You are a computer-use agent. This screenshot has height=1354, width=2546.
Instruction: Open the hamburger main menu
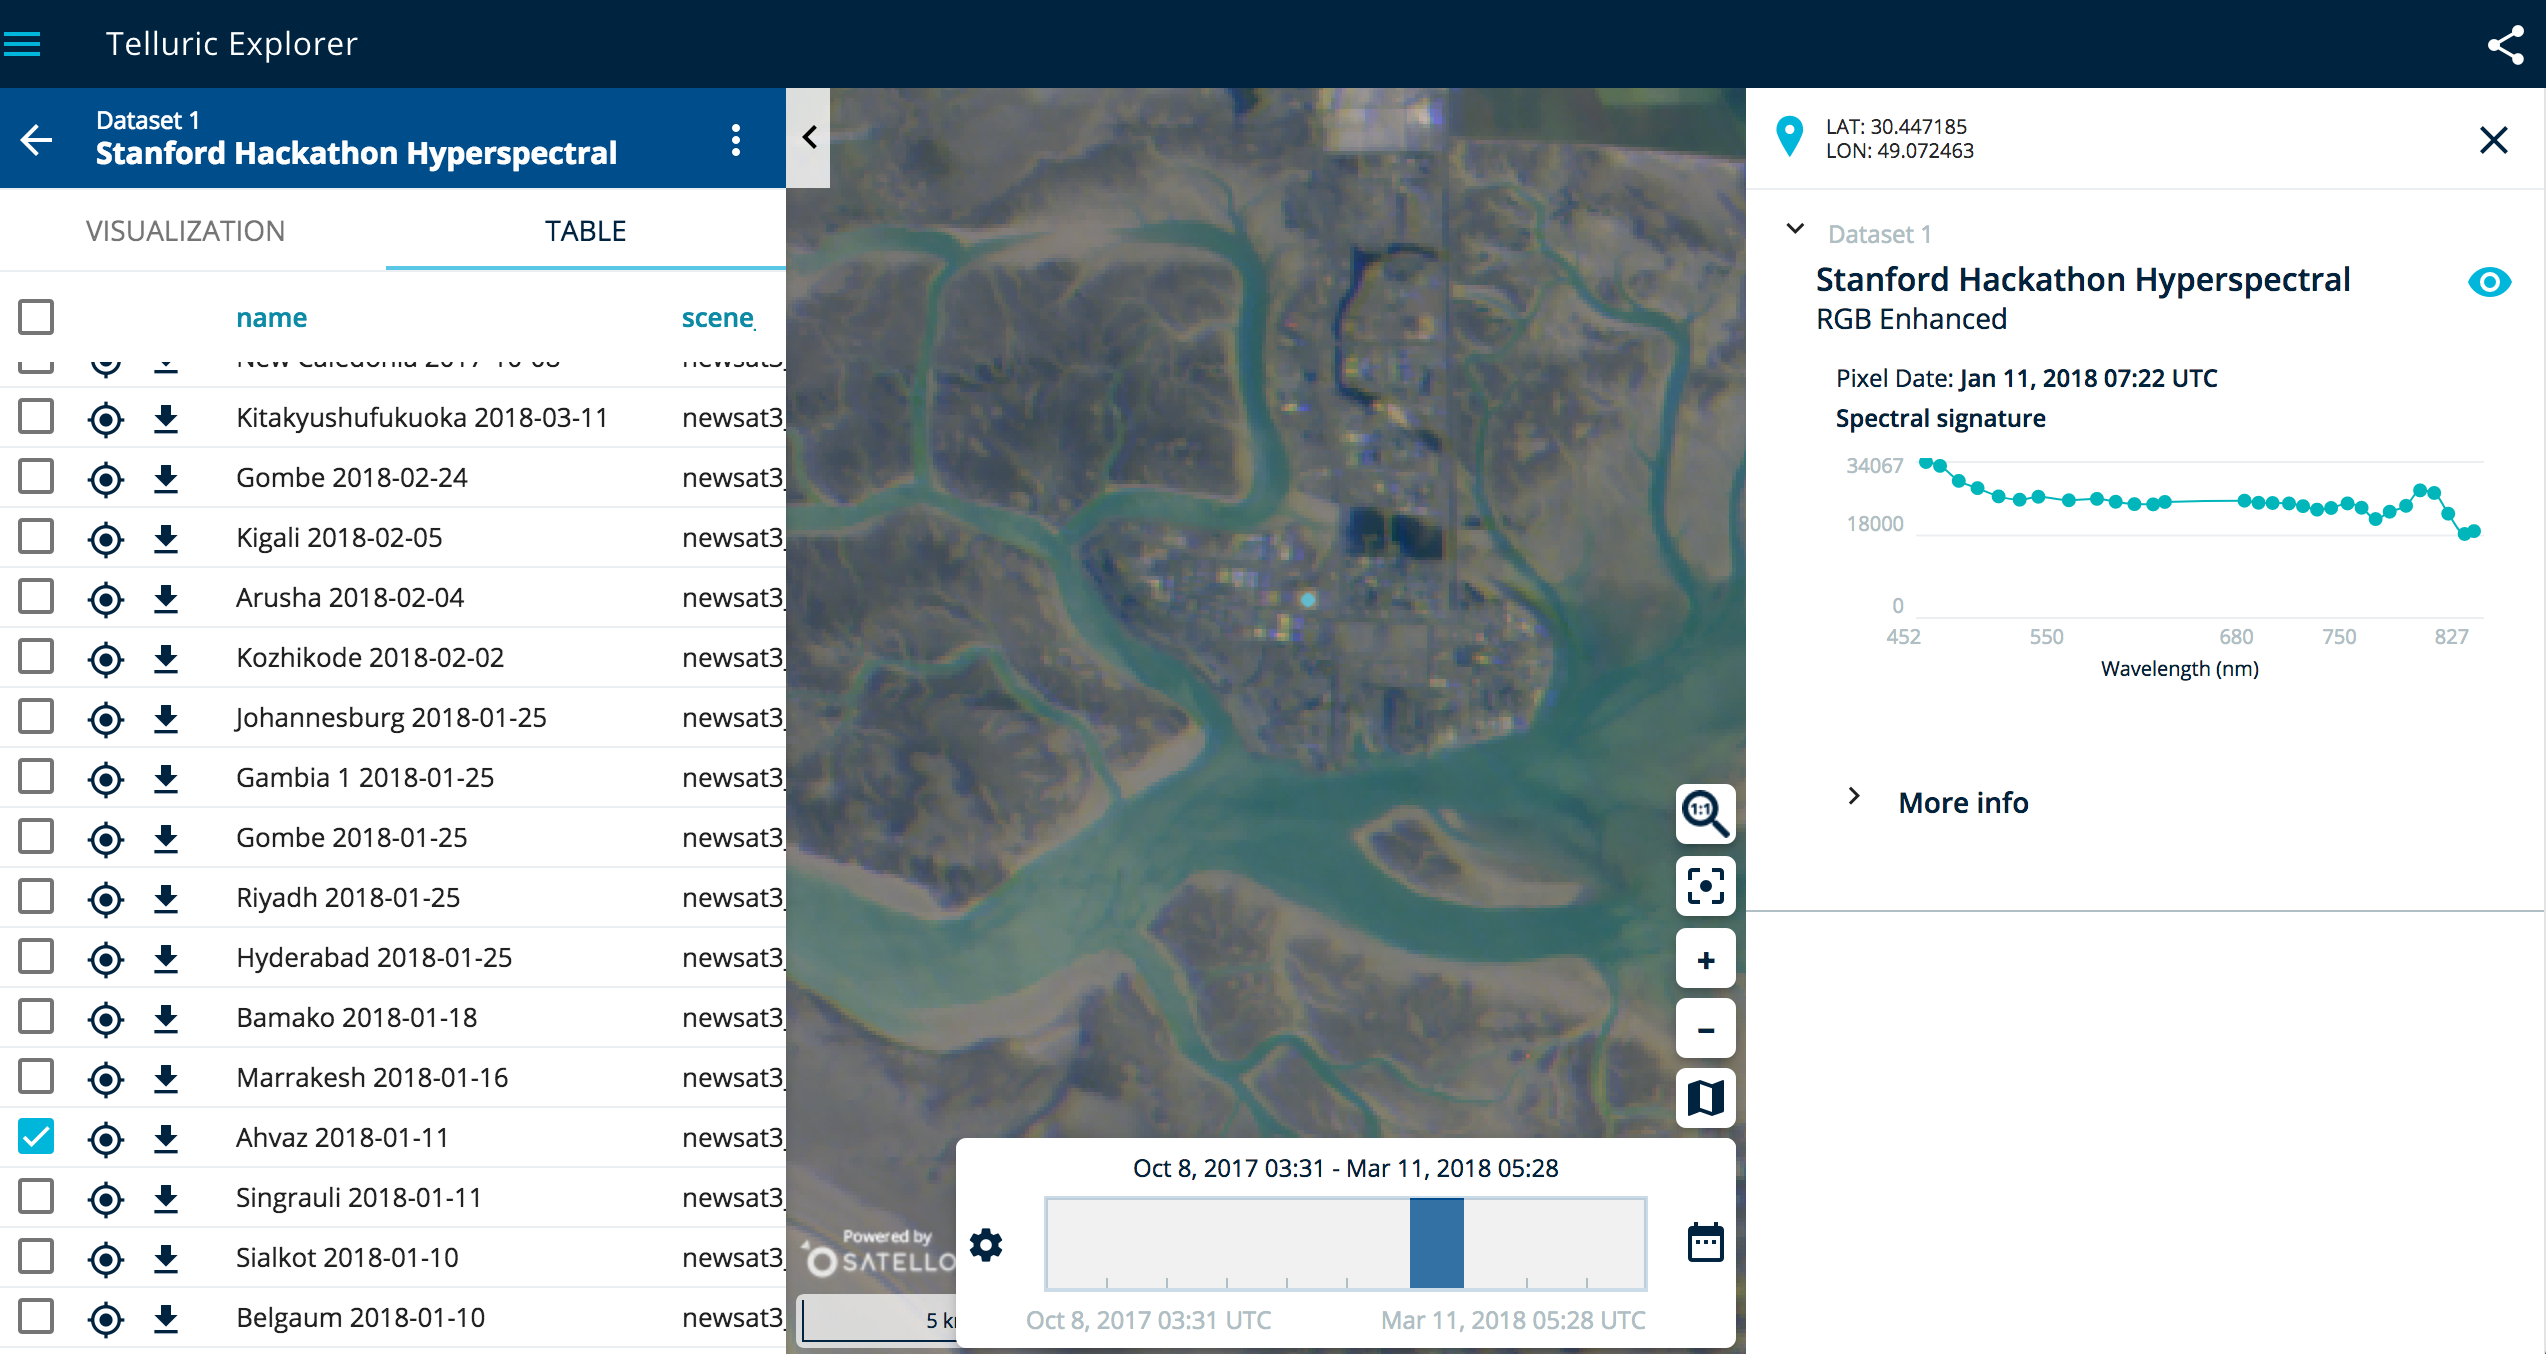click(22, 44)
